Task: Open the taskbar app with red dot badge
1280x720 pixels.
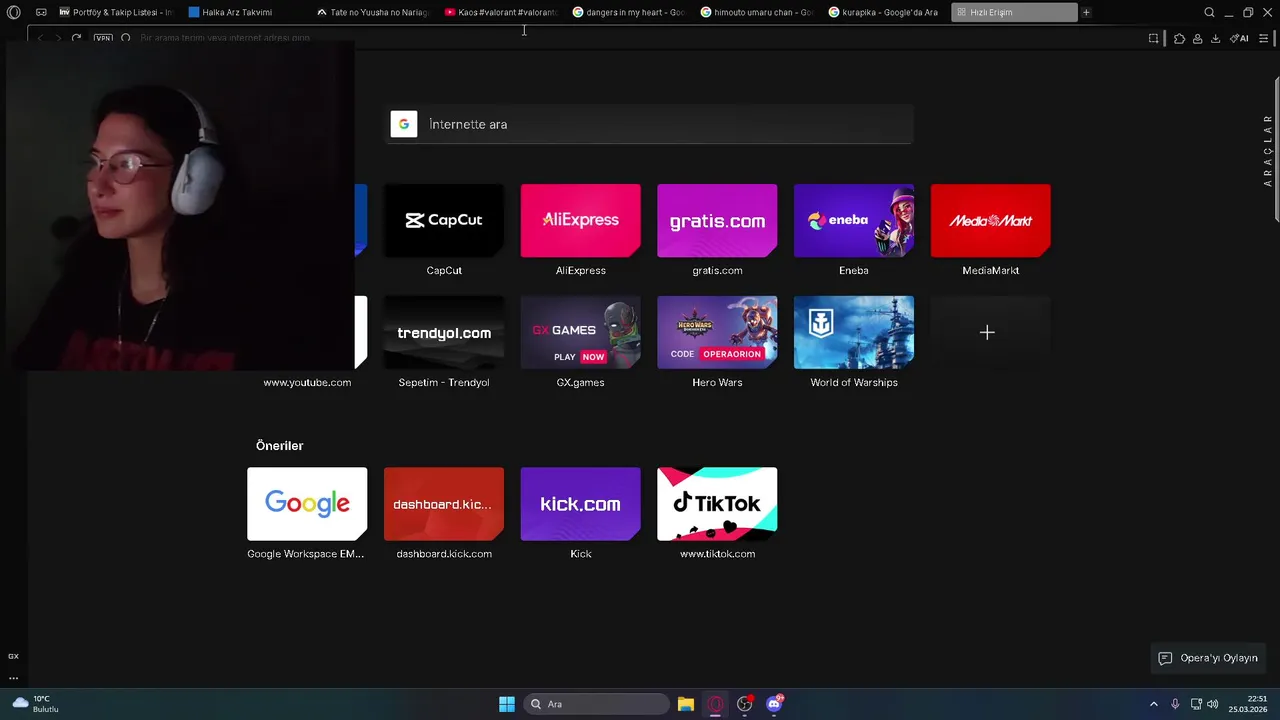Action: click(745, 704)
